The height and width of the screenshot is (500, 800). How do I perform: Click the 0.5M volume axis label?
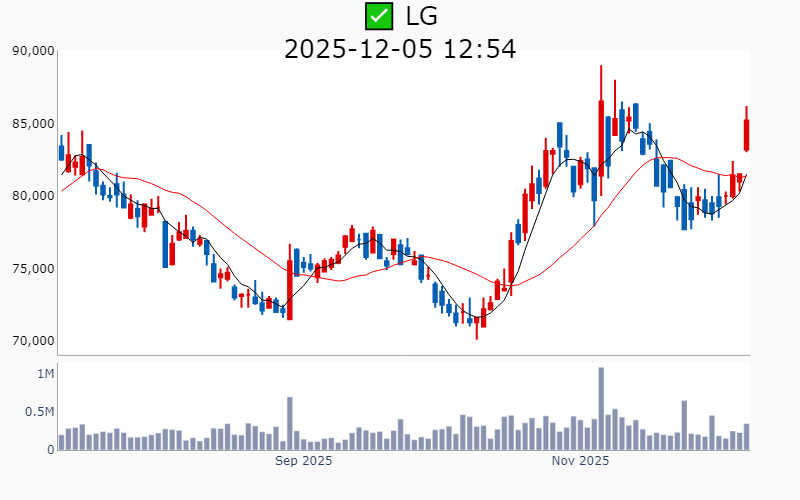(40, 412)
